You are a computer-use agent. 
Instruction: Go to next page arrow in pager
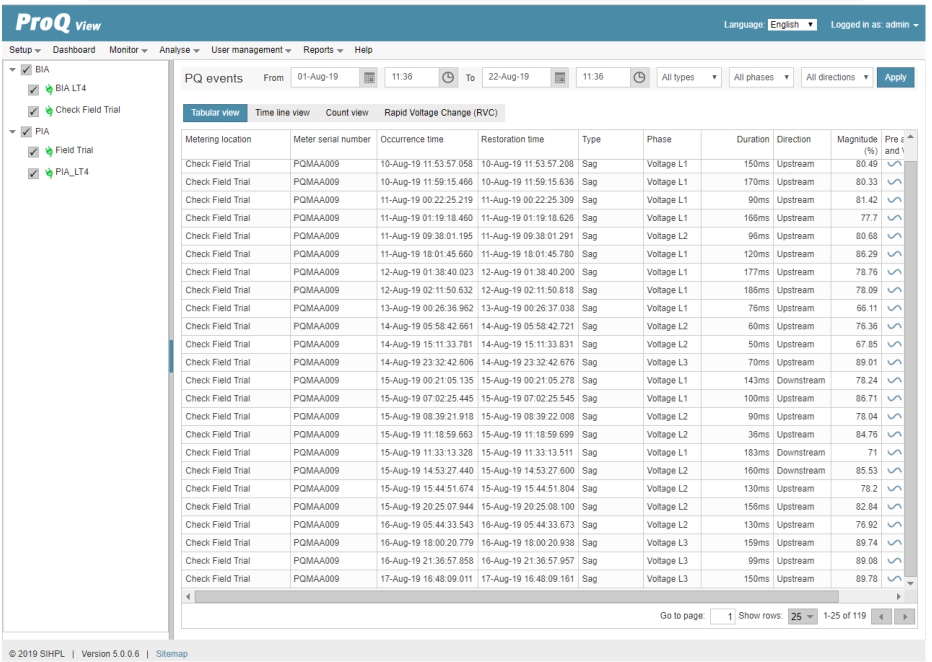[905, 617]
